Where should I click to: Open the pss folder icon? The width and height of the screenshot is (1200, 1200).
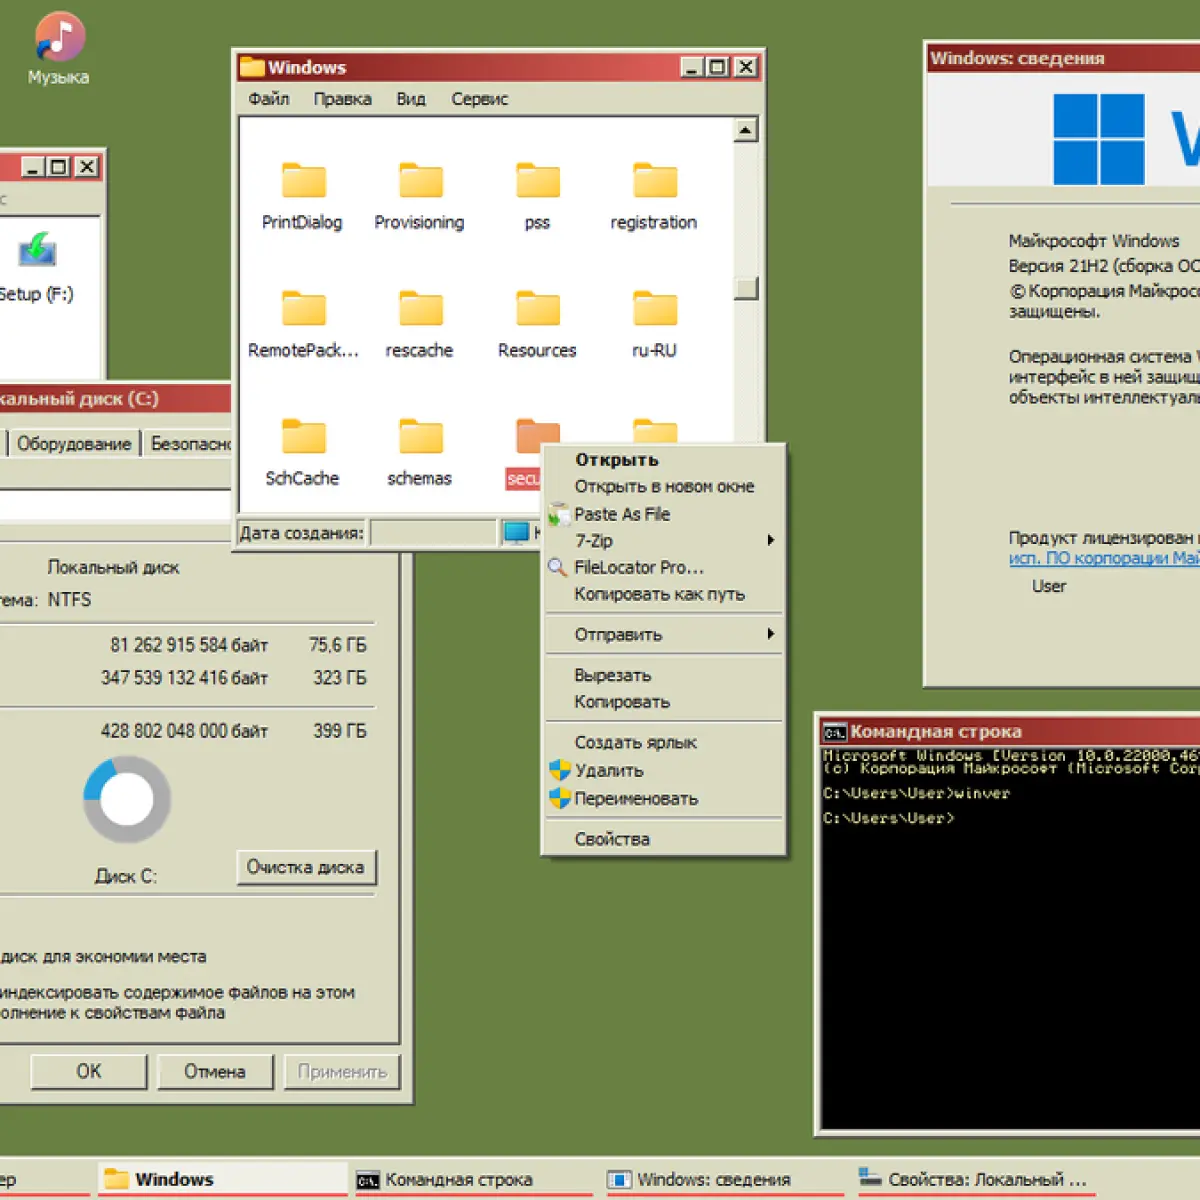point(538,181)
